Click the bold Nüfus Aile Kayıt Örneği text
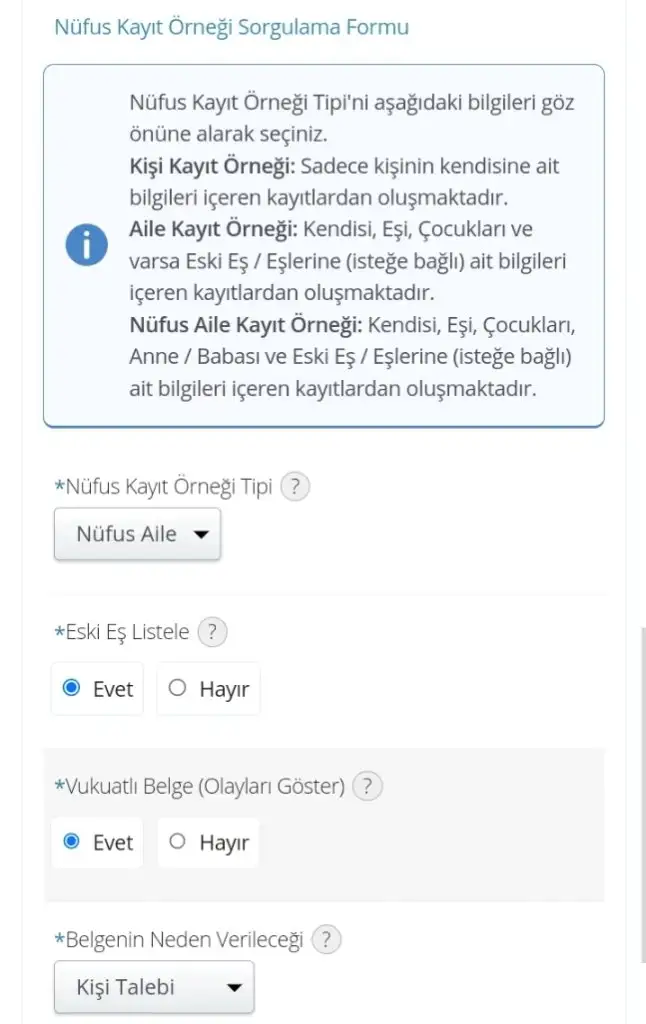 click(246, 326)
